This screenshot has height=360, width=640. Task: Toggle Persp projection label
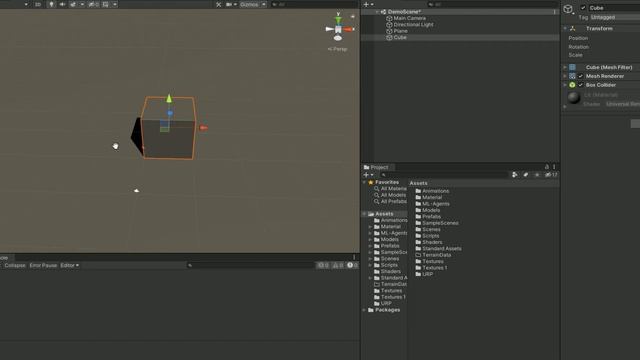[x=338, y=49]
